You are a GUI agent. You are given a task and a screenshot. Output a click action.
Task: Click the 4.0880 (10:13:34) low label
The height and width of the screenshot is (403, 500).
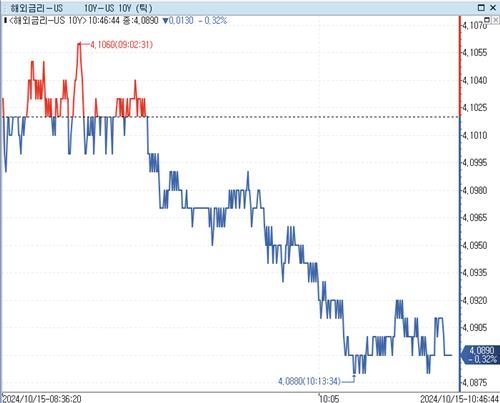click(309, 381)
